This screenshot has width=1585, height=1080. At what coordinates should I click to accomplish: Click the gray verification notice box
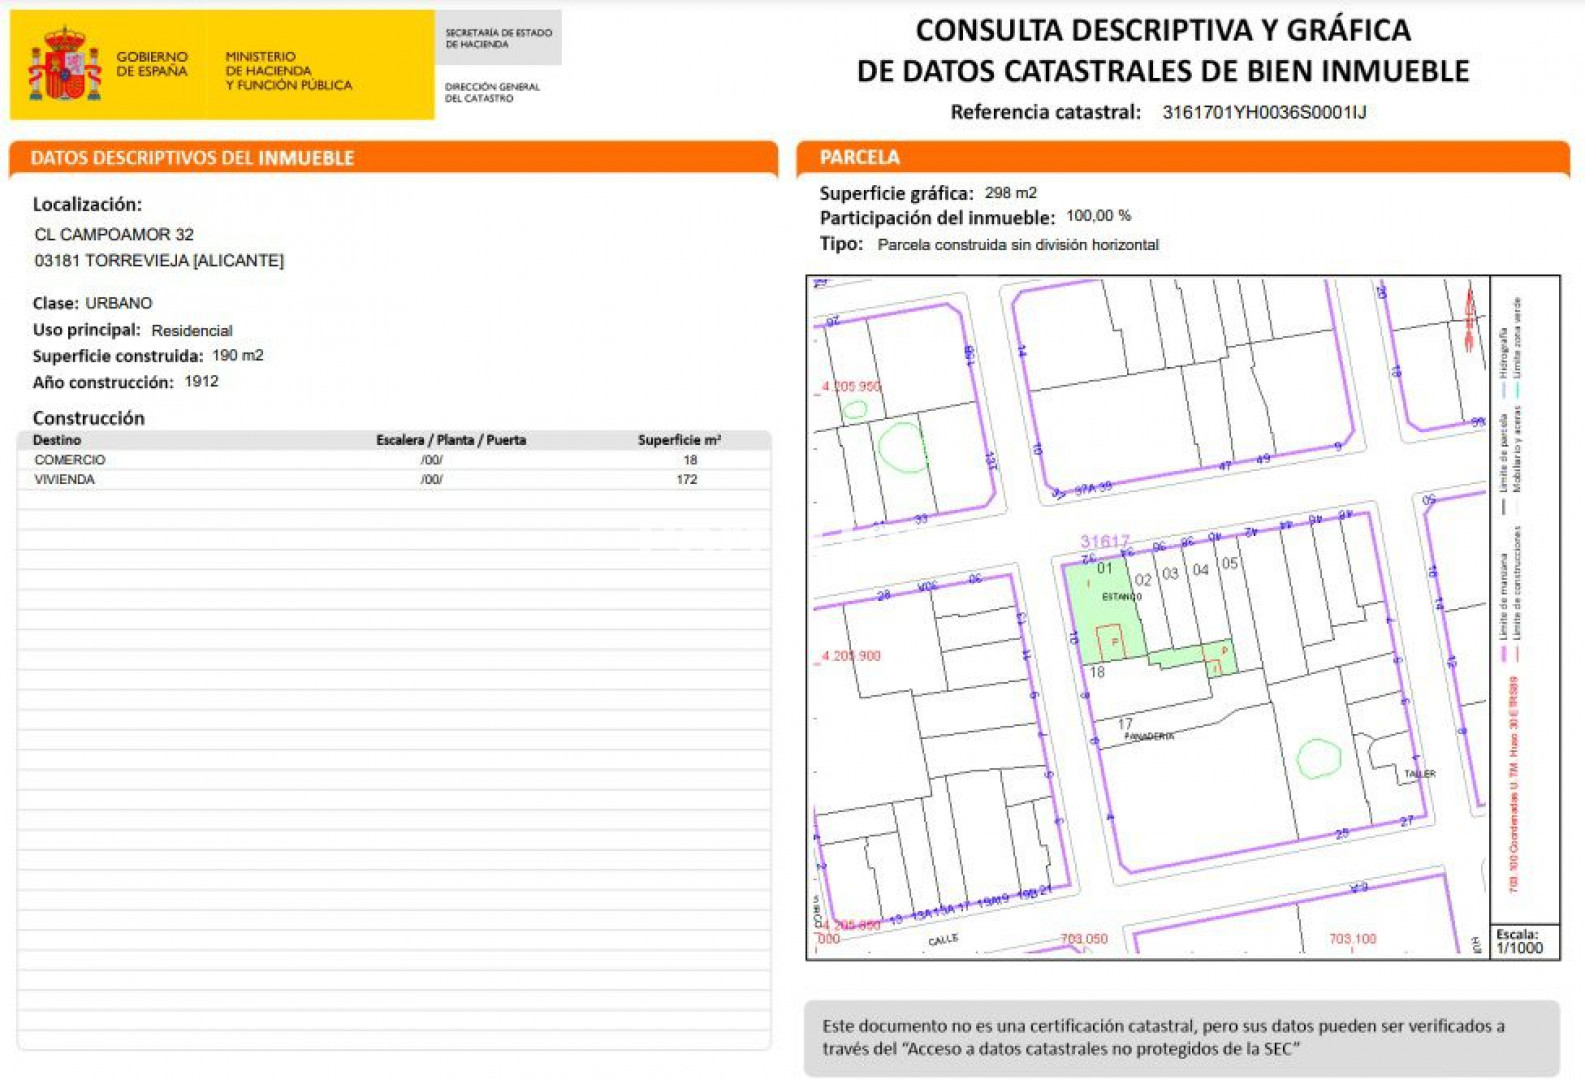click(1181, 1037)
